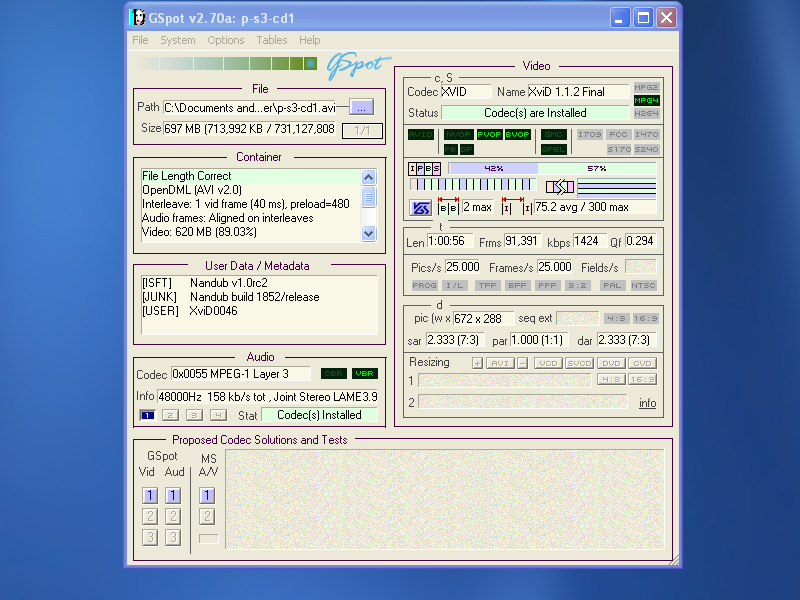The image size is (800, 600).
Task: Click the PROG scan indicator
Action: point(424,285)
